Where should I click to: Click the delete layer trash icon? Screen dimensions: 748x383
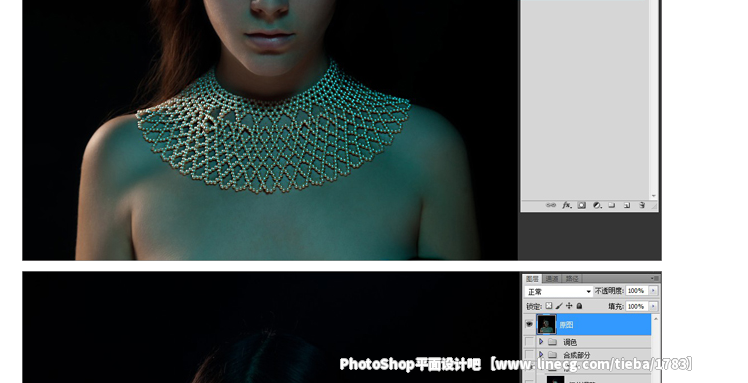[642, 205]
